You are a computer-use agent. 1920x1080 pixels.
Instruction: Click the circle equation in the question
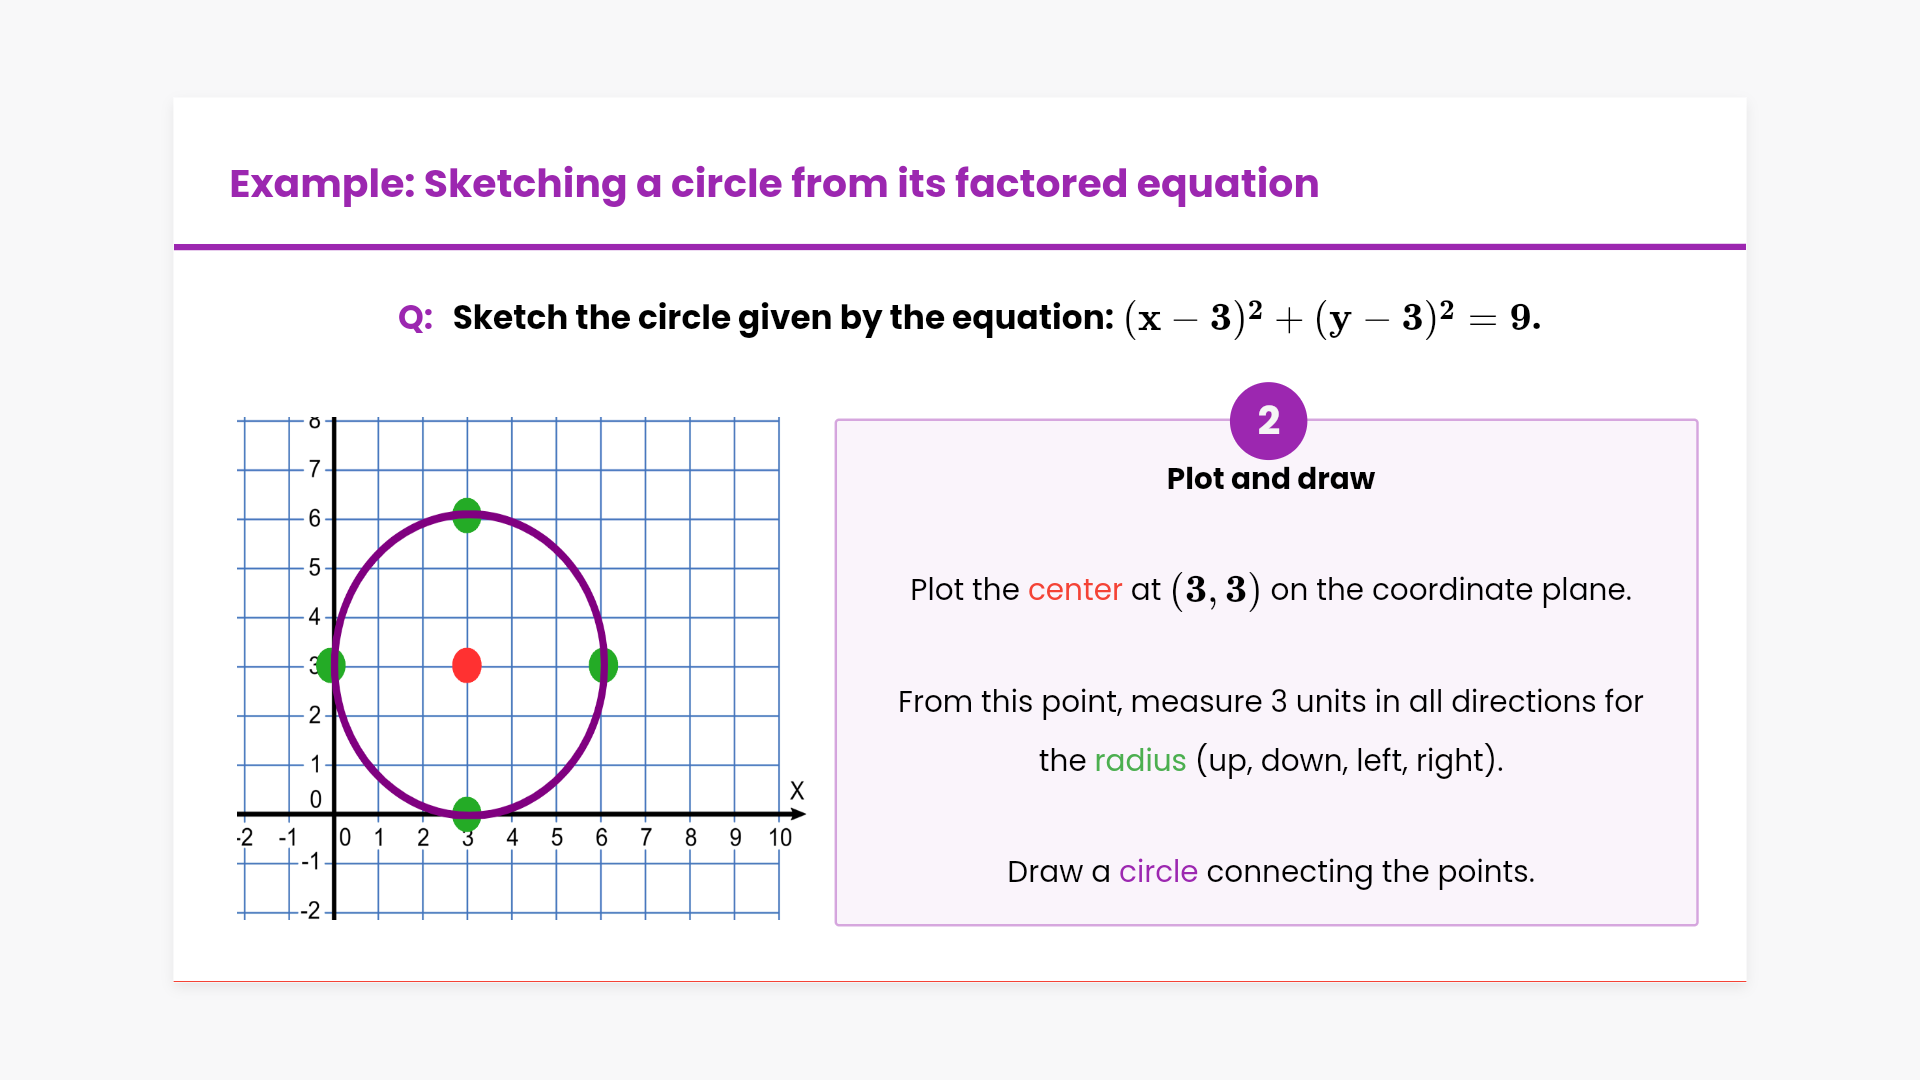click(1332, 318)
